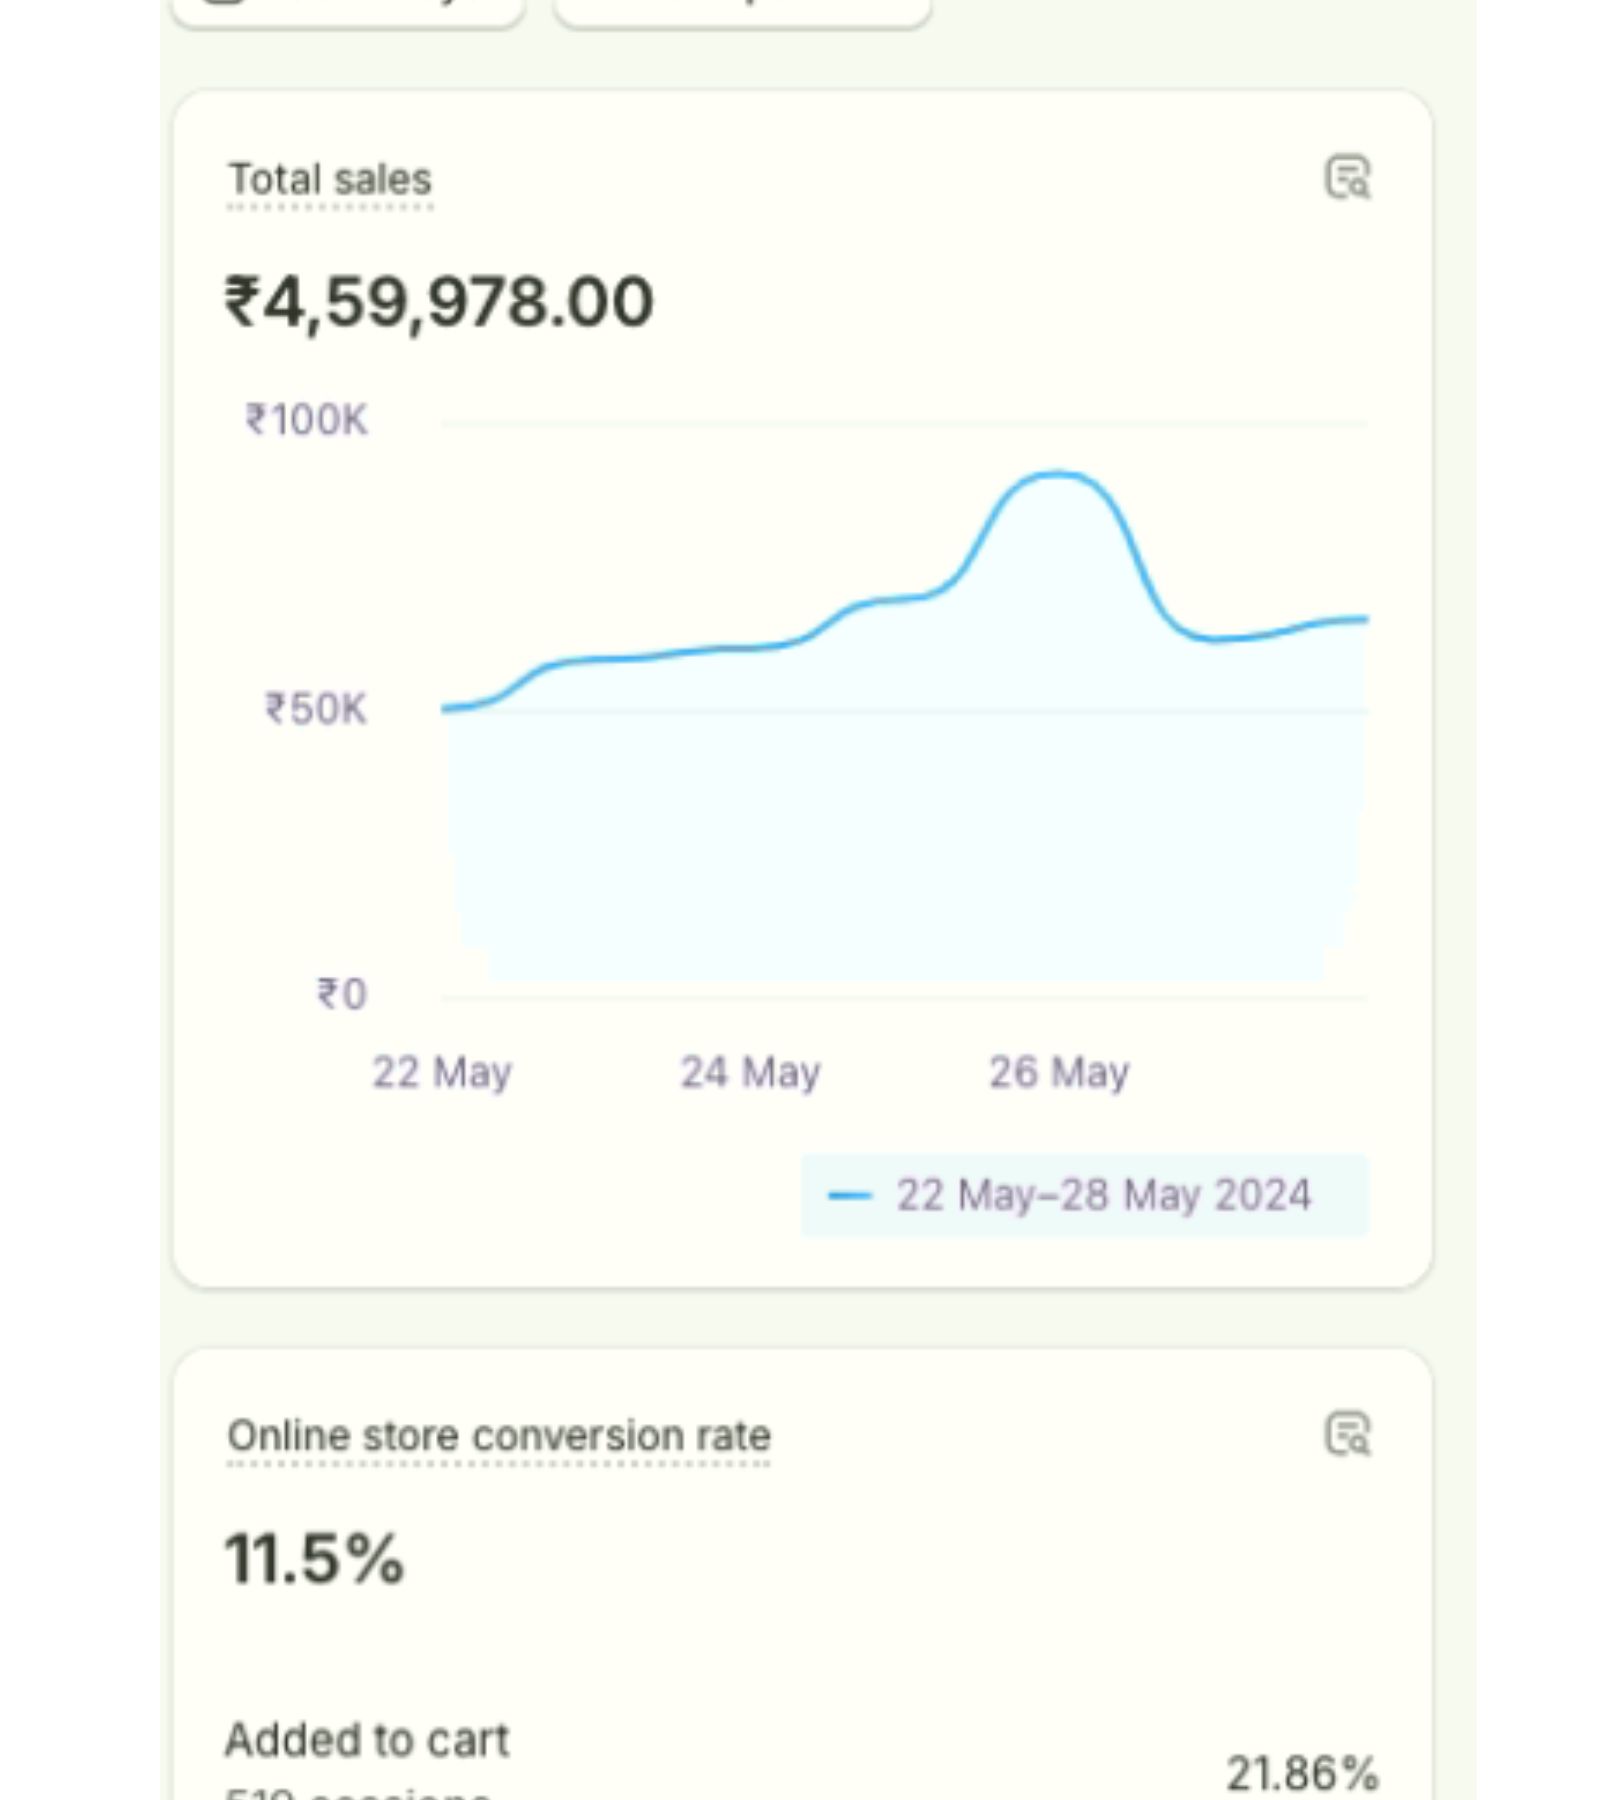Click the start of the sales line
Image resolution: width=1600 pixels, height=1800 pixels.
(445, 709)
